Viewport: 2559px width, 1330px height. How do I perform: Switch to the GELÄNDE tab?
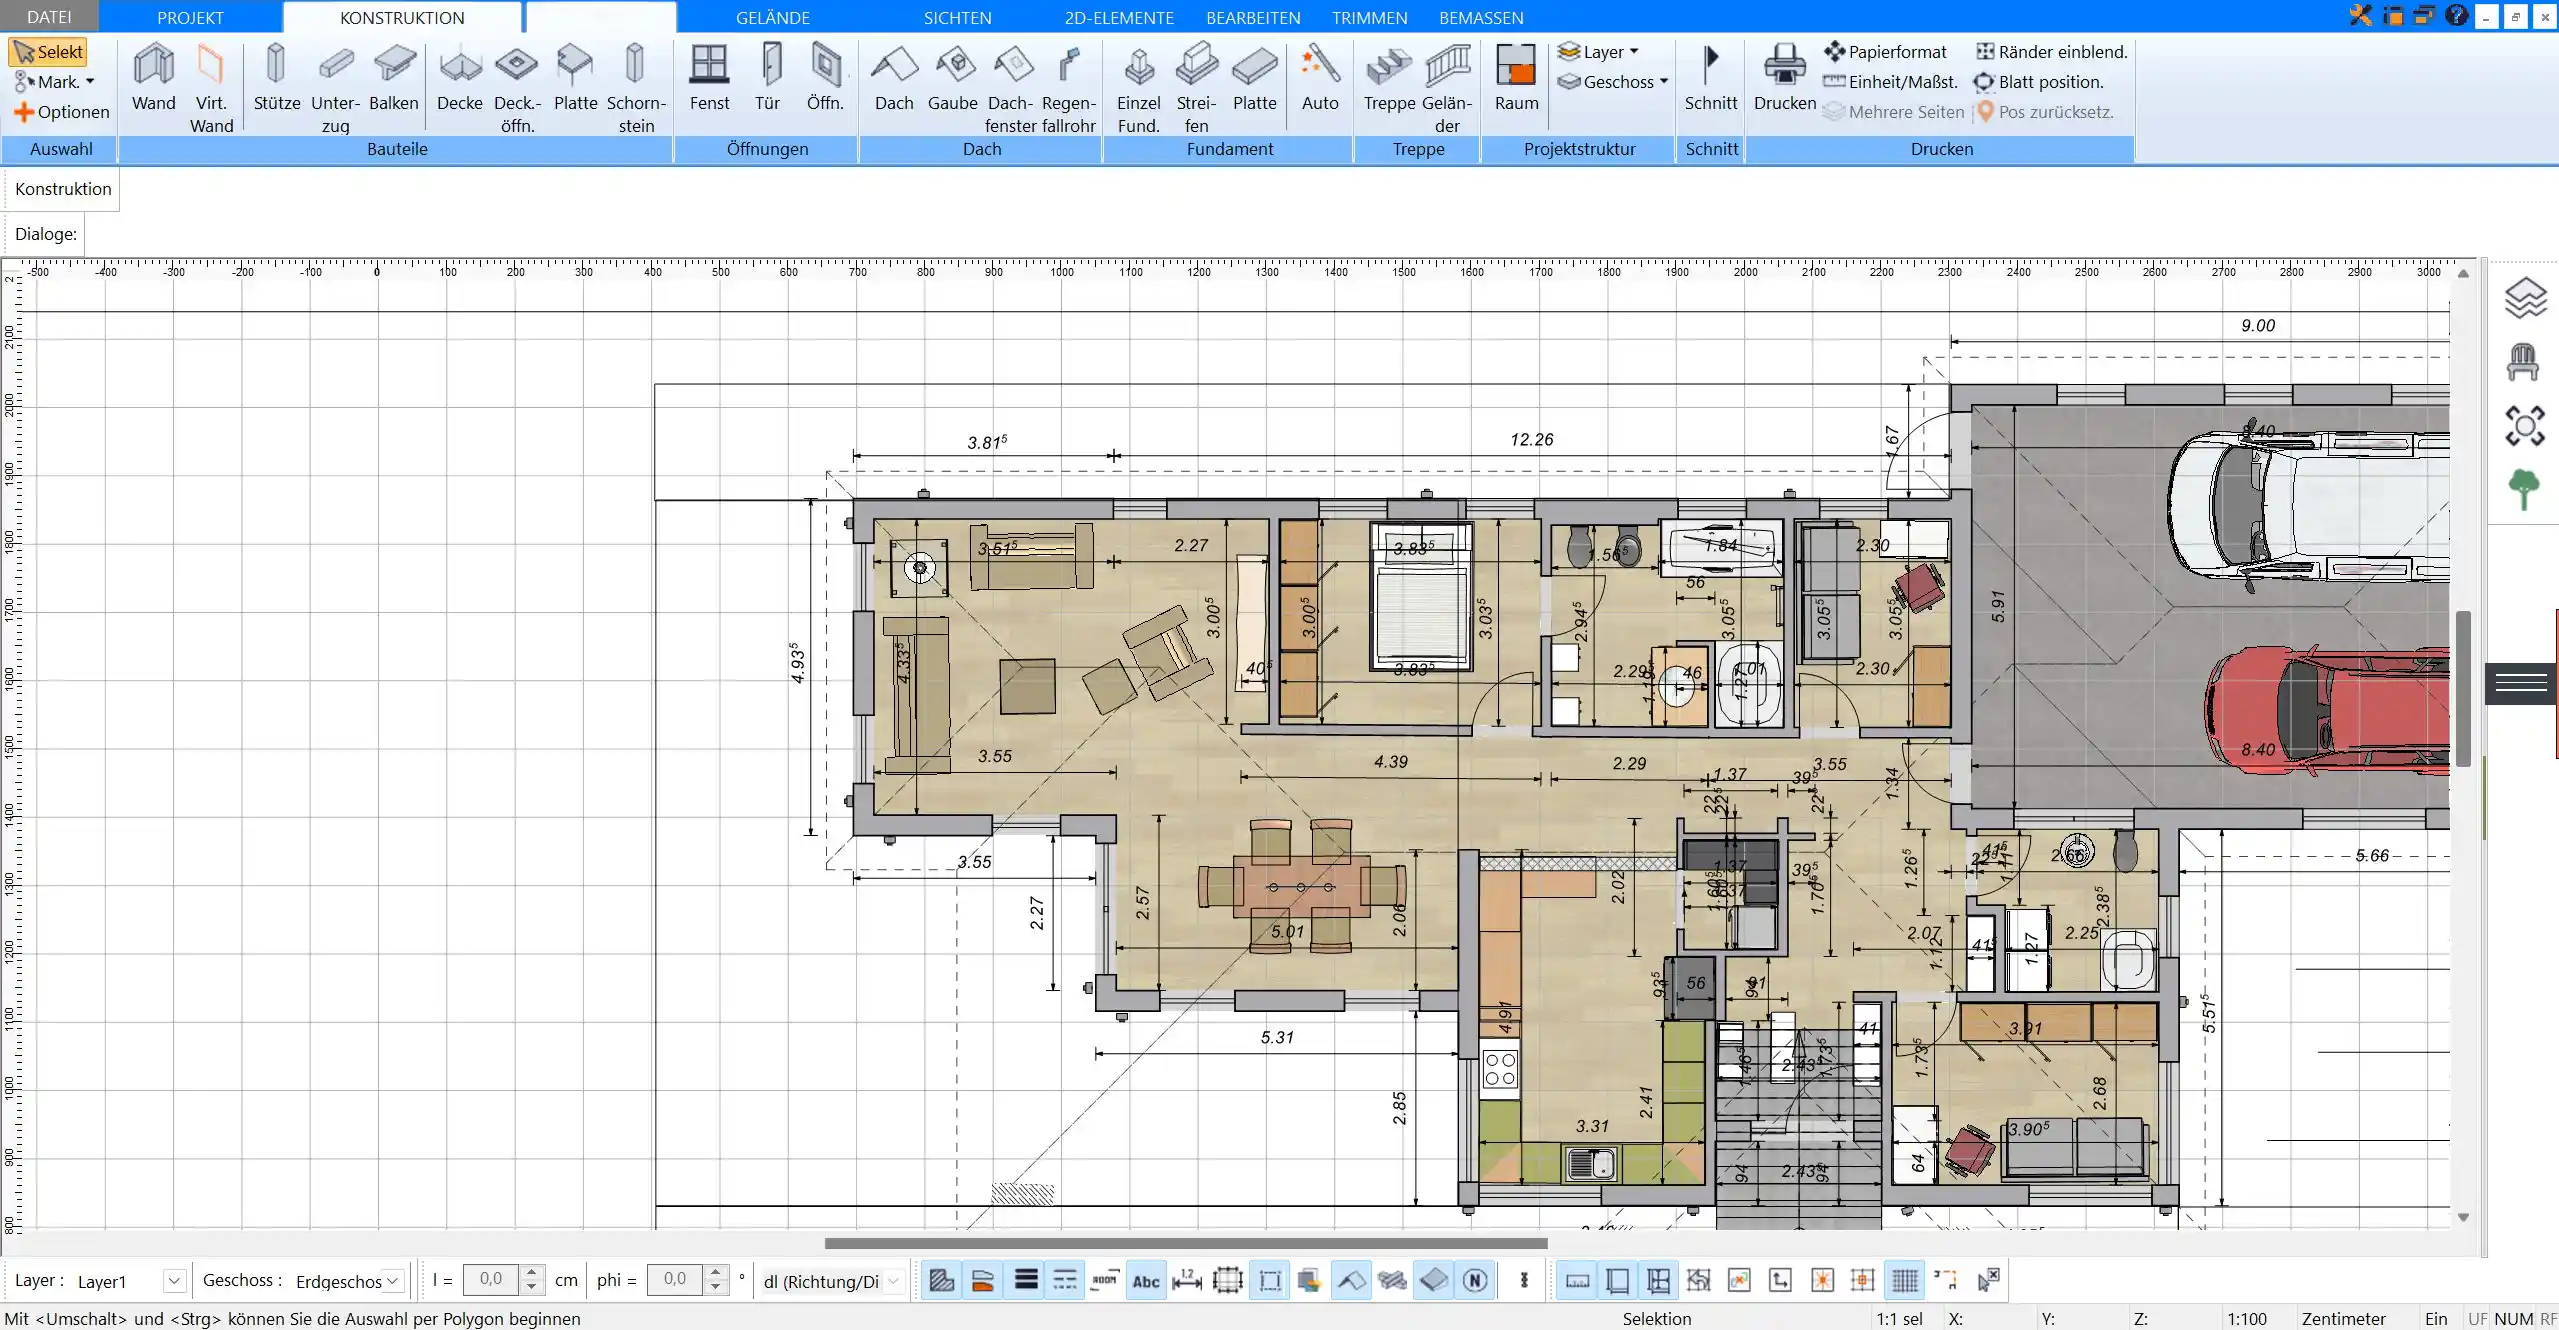773,17
